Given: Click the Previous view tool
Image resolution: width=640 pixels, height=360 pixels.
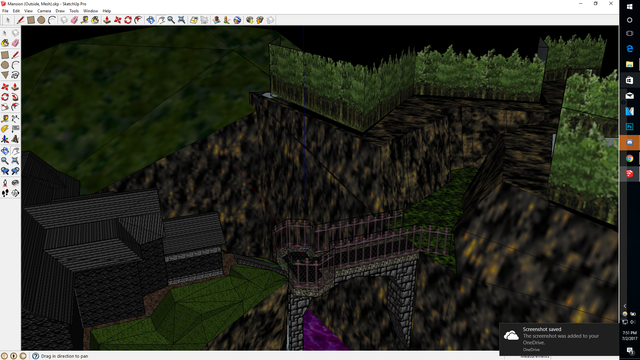Looking at the screenshot, I should tap(5, 171).
